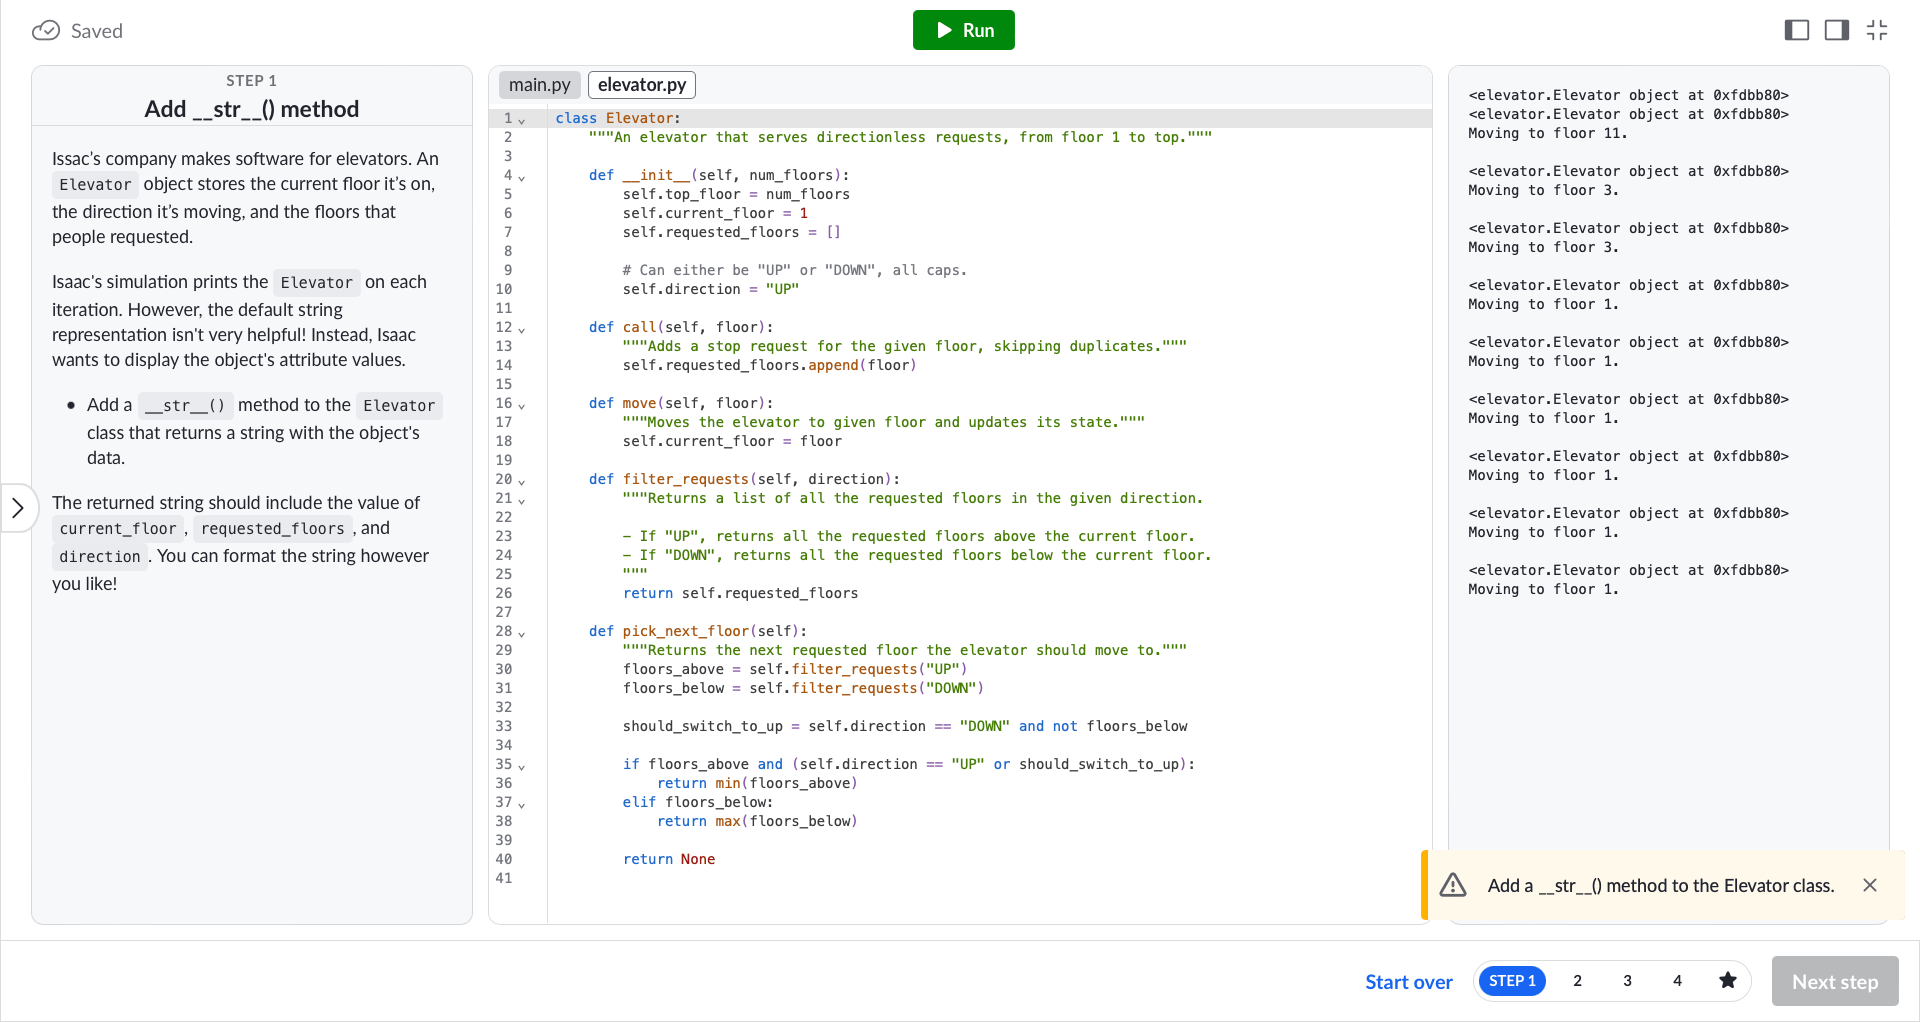The height and width of the screenshot is (1022, 1920).
Task: Exit fullscreen with the collapse icon
Action: tap(1877, 30)
